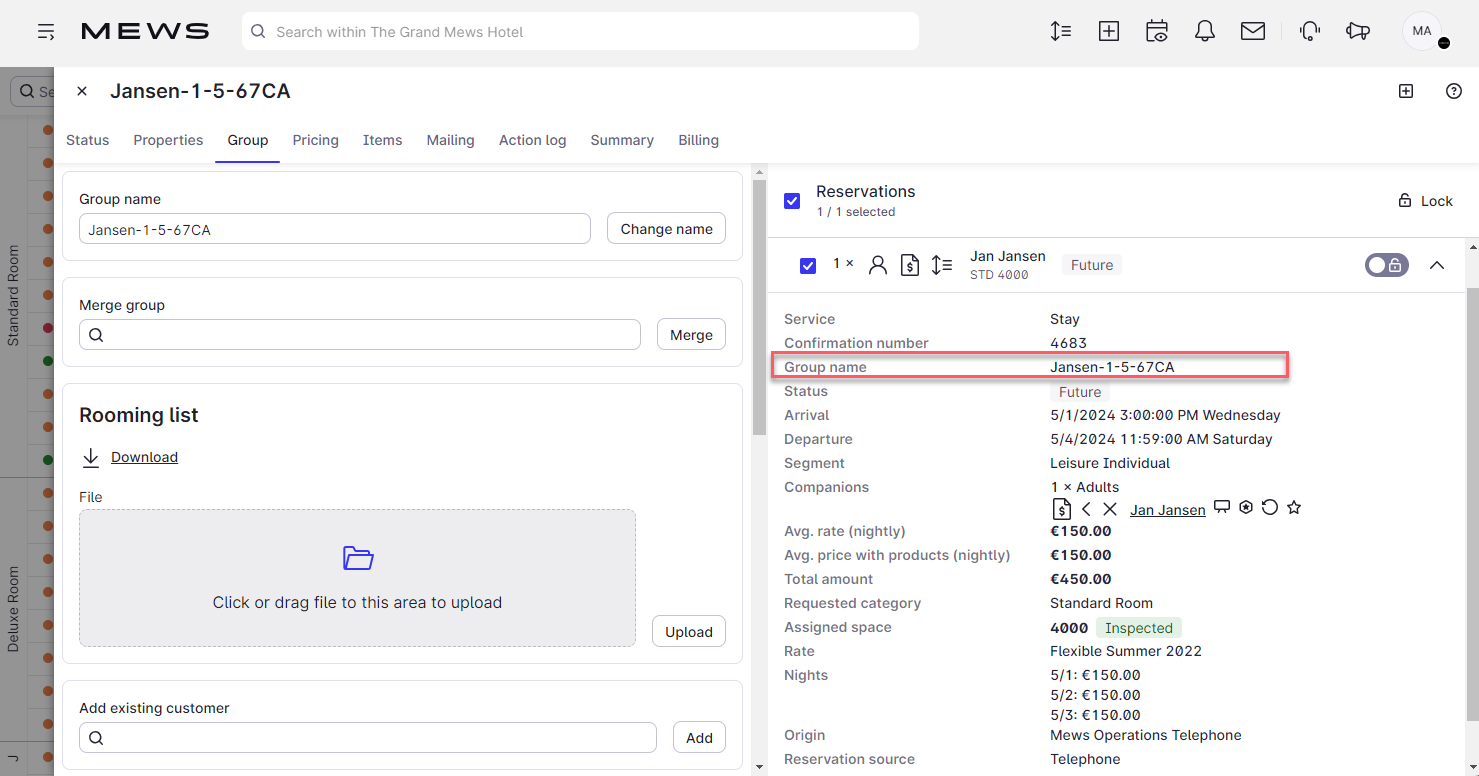Open the calendar view icon in top bar
The image size is (1479, 776).
point(1157,31)
